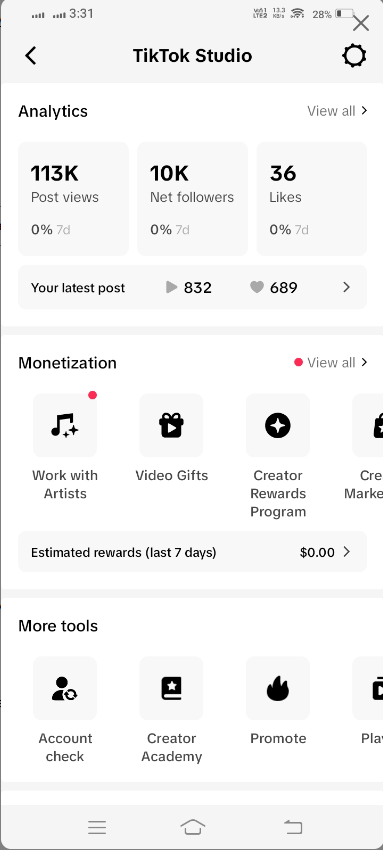Open settings via the gear icon
This screenshot has height=850, width=383.
tap(354, 55)
